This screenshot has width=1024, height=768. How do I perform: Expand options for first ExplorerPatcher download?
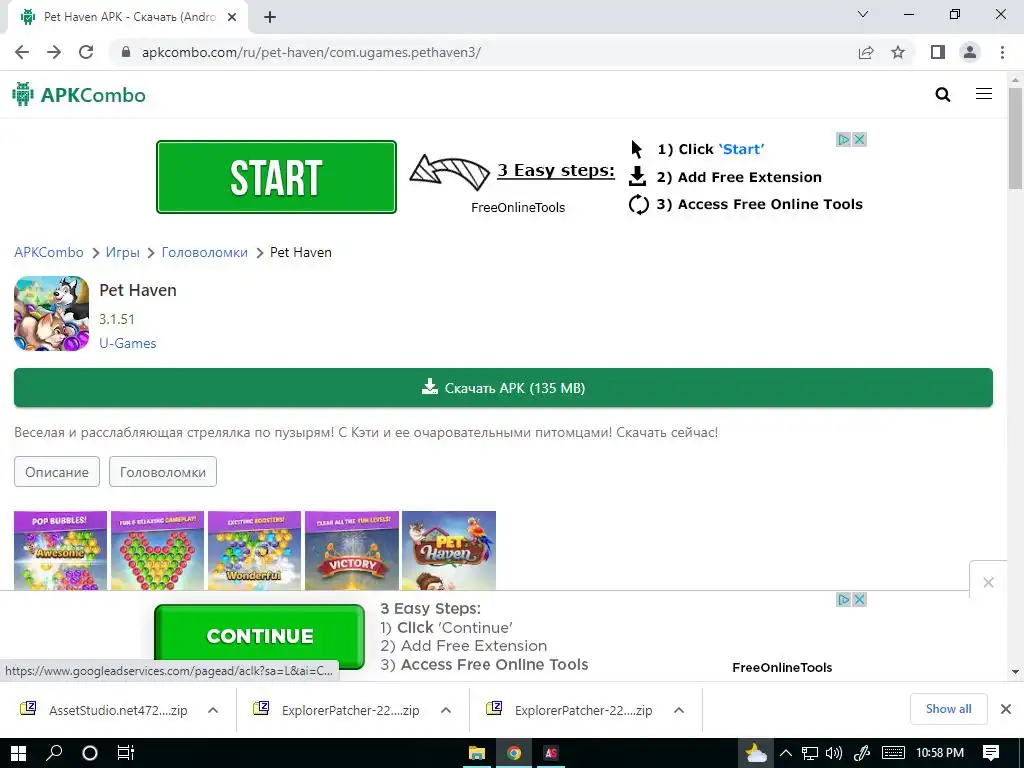pos(446,710)
